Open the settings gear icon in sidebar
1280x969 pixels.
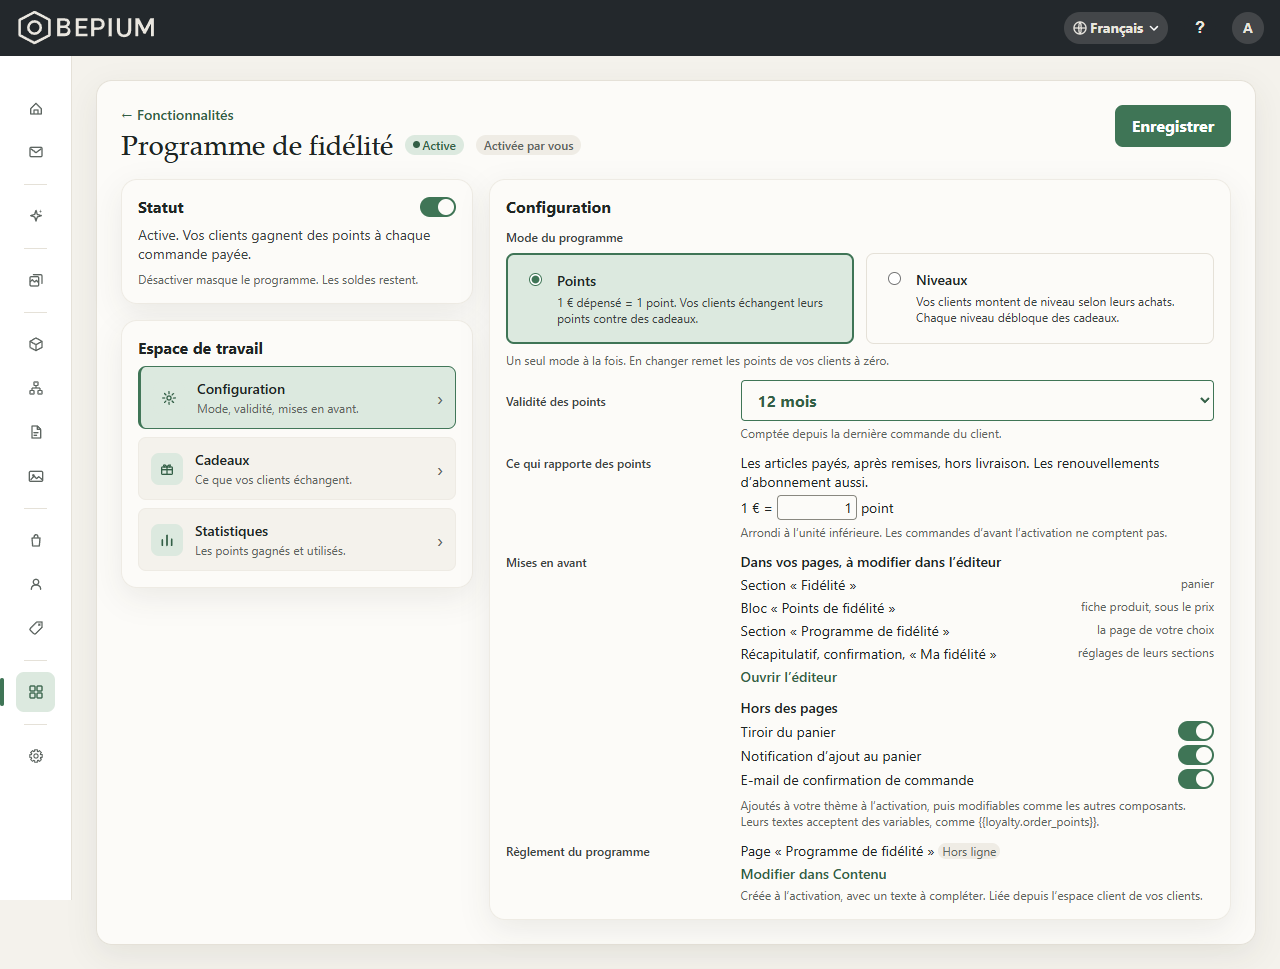coord(36,756)
